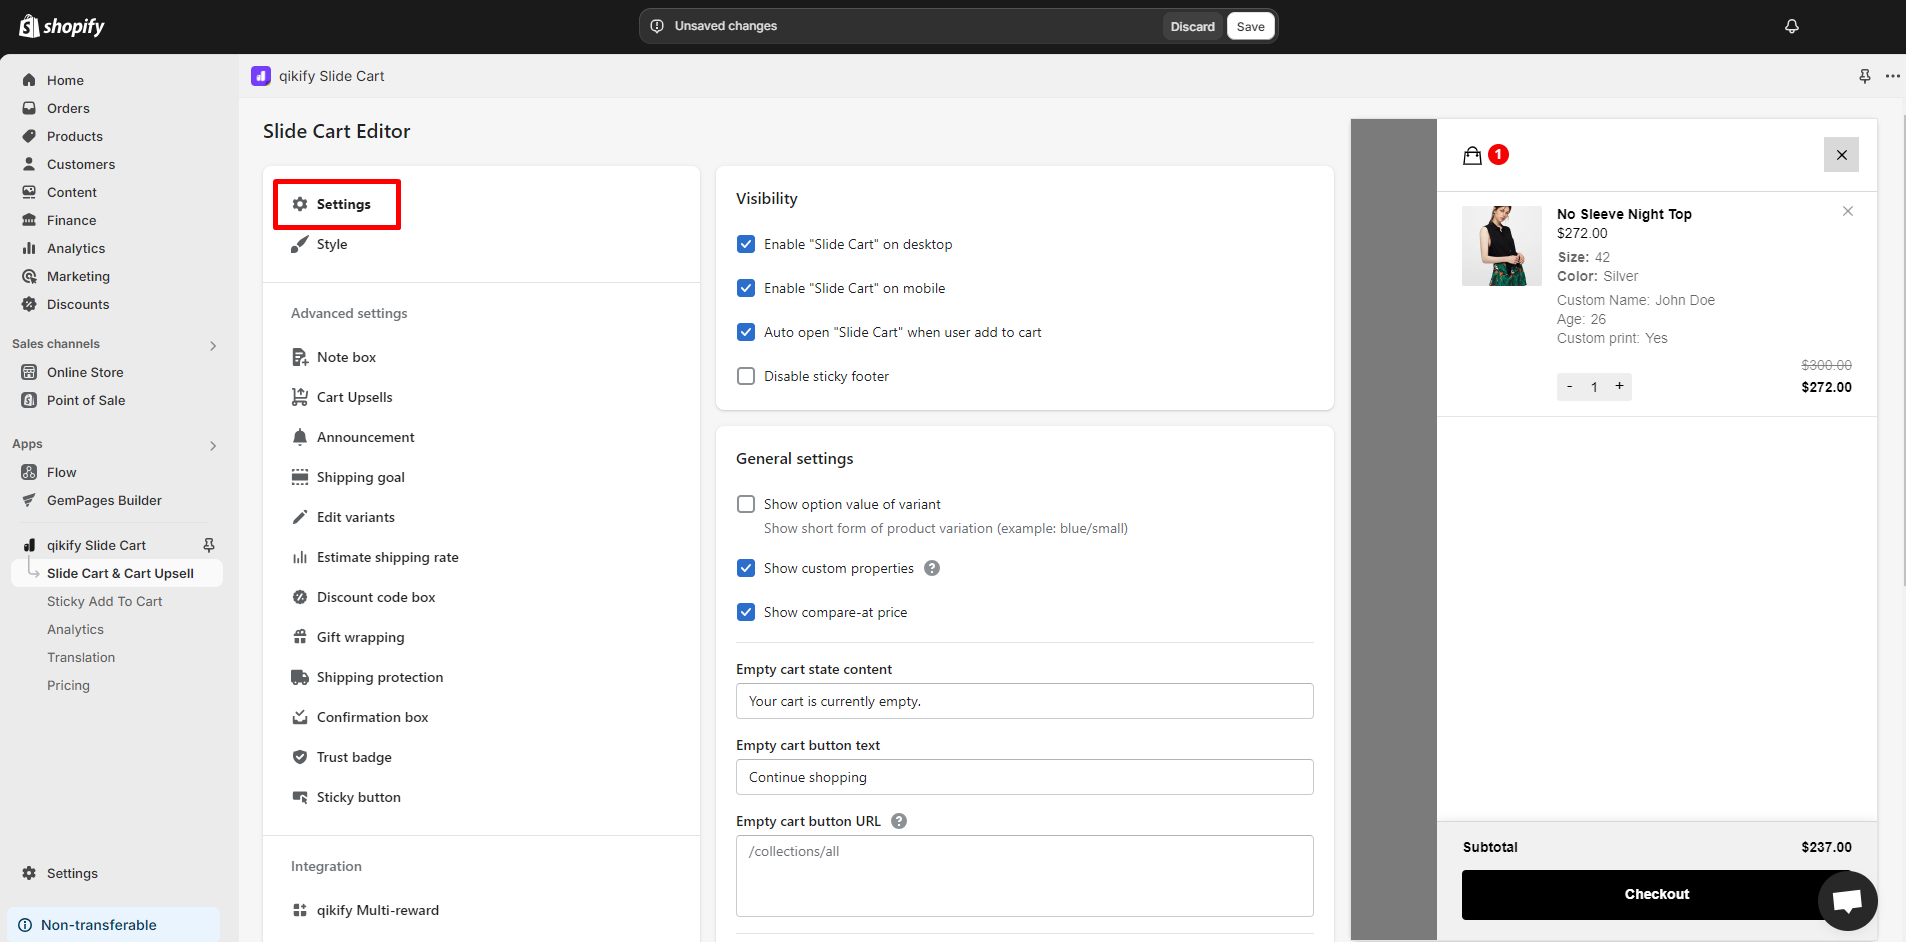The height and width of the screenshot is (942, 1906).
Task: Open the Analytics page for Slide Cart
Action: (75, 629)
